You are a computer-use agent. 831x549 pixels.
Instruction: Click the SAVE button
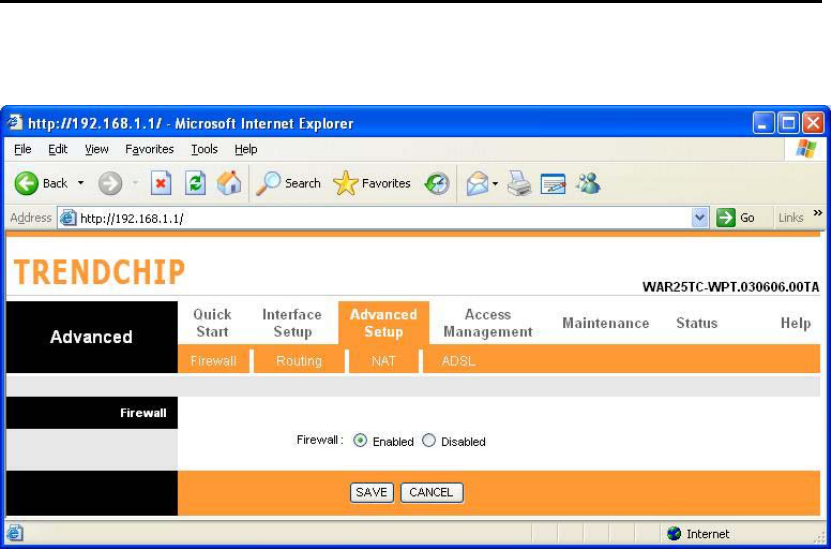(372, 492)
